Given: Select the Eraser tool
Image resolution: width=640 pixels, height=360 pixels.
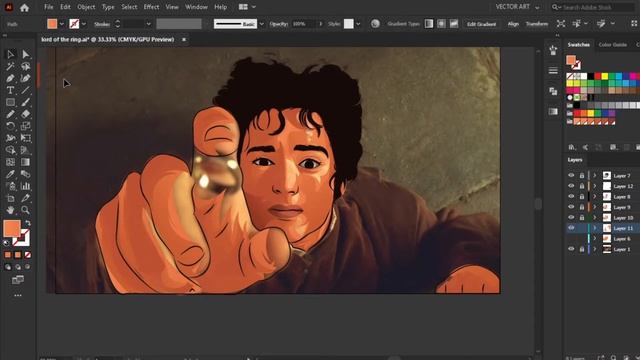Looking at the screenshot, I should (x=25, y=114).
